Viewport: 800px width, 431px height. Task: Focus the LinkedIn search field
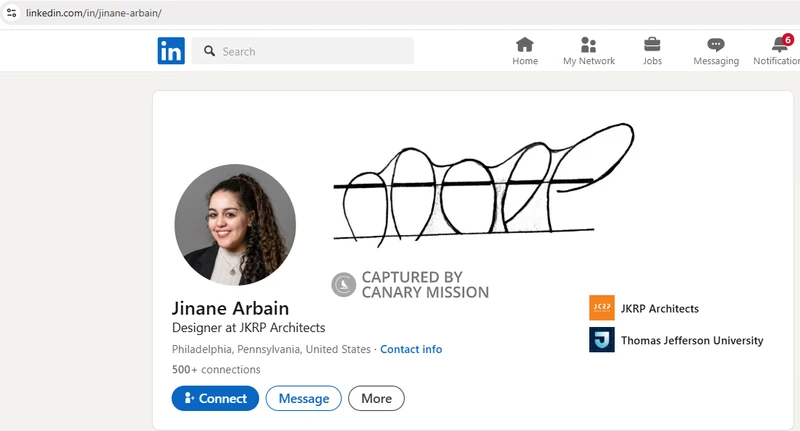(x=310, y=51)
